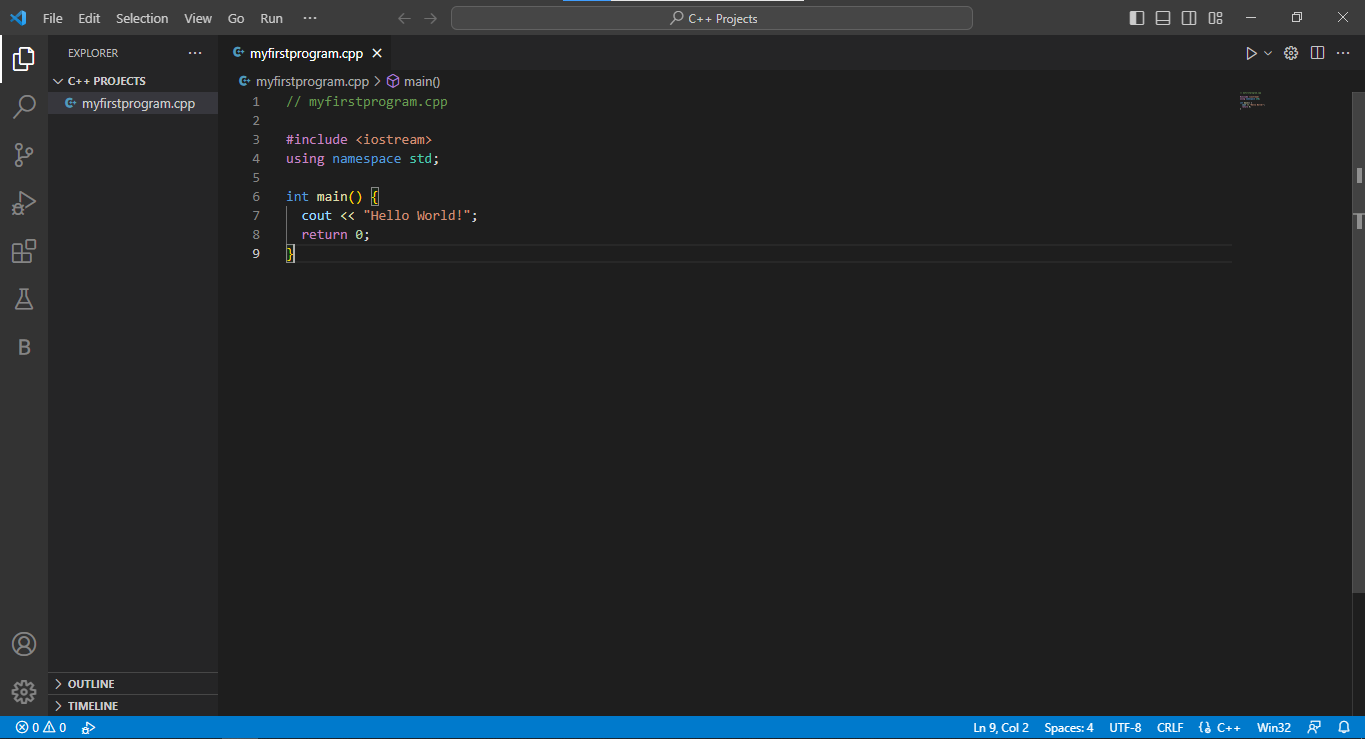Click the editor minimap
The image size is (1365, 739).
tap(1252, 100)
